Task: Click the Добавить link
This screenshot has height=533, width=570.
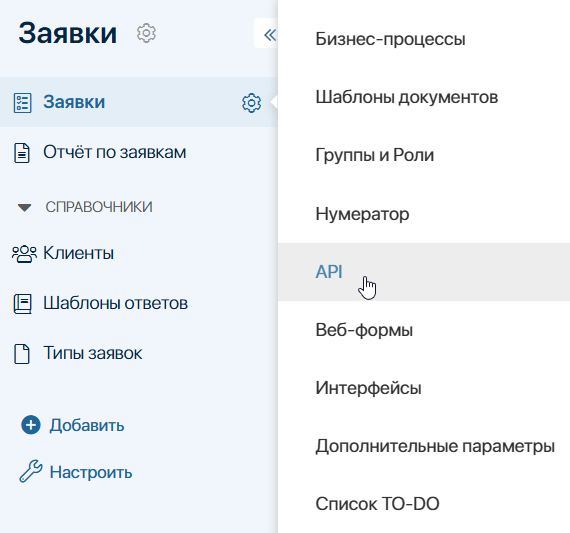Action: click(87, 425)
